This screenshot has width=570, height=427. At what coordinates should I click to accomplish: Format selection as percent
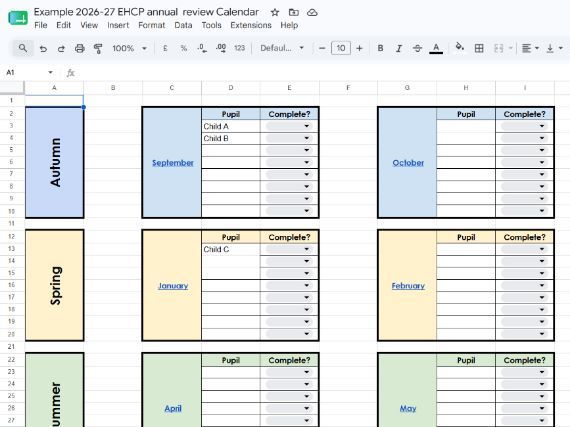click(184, 48)
